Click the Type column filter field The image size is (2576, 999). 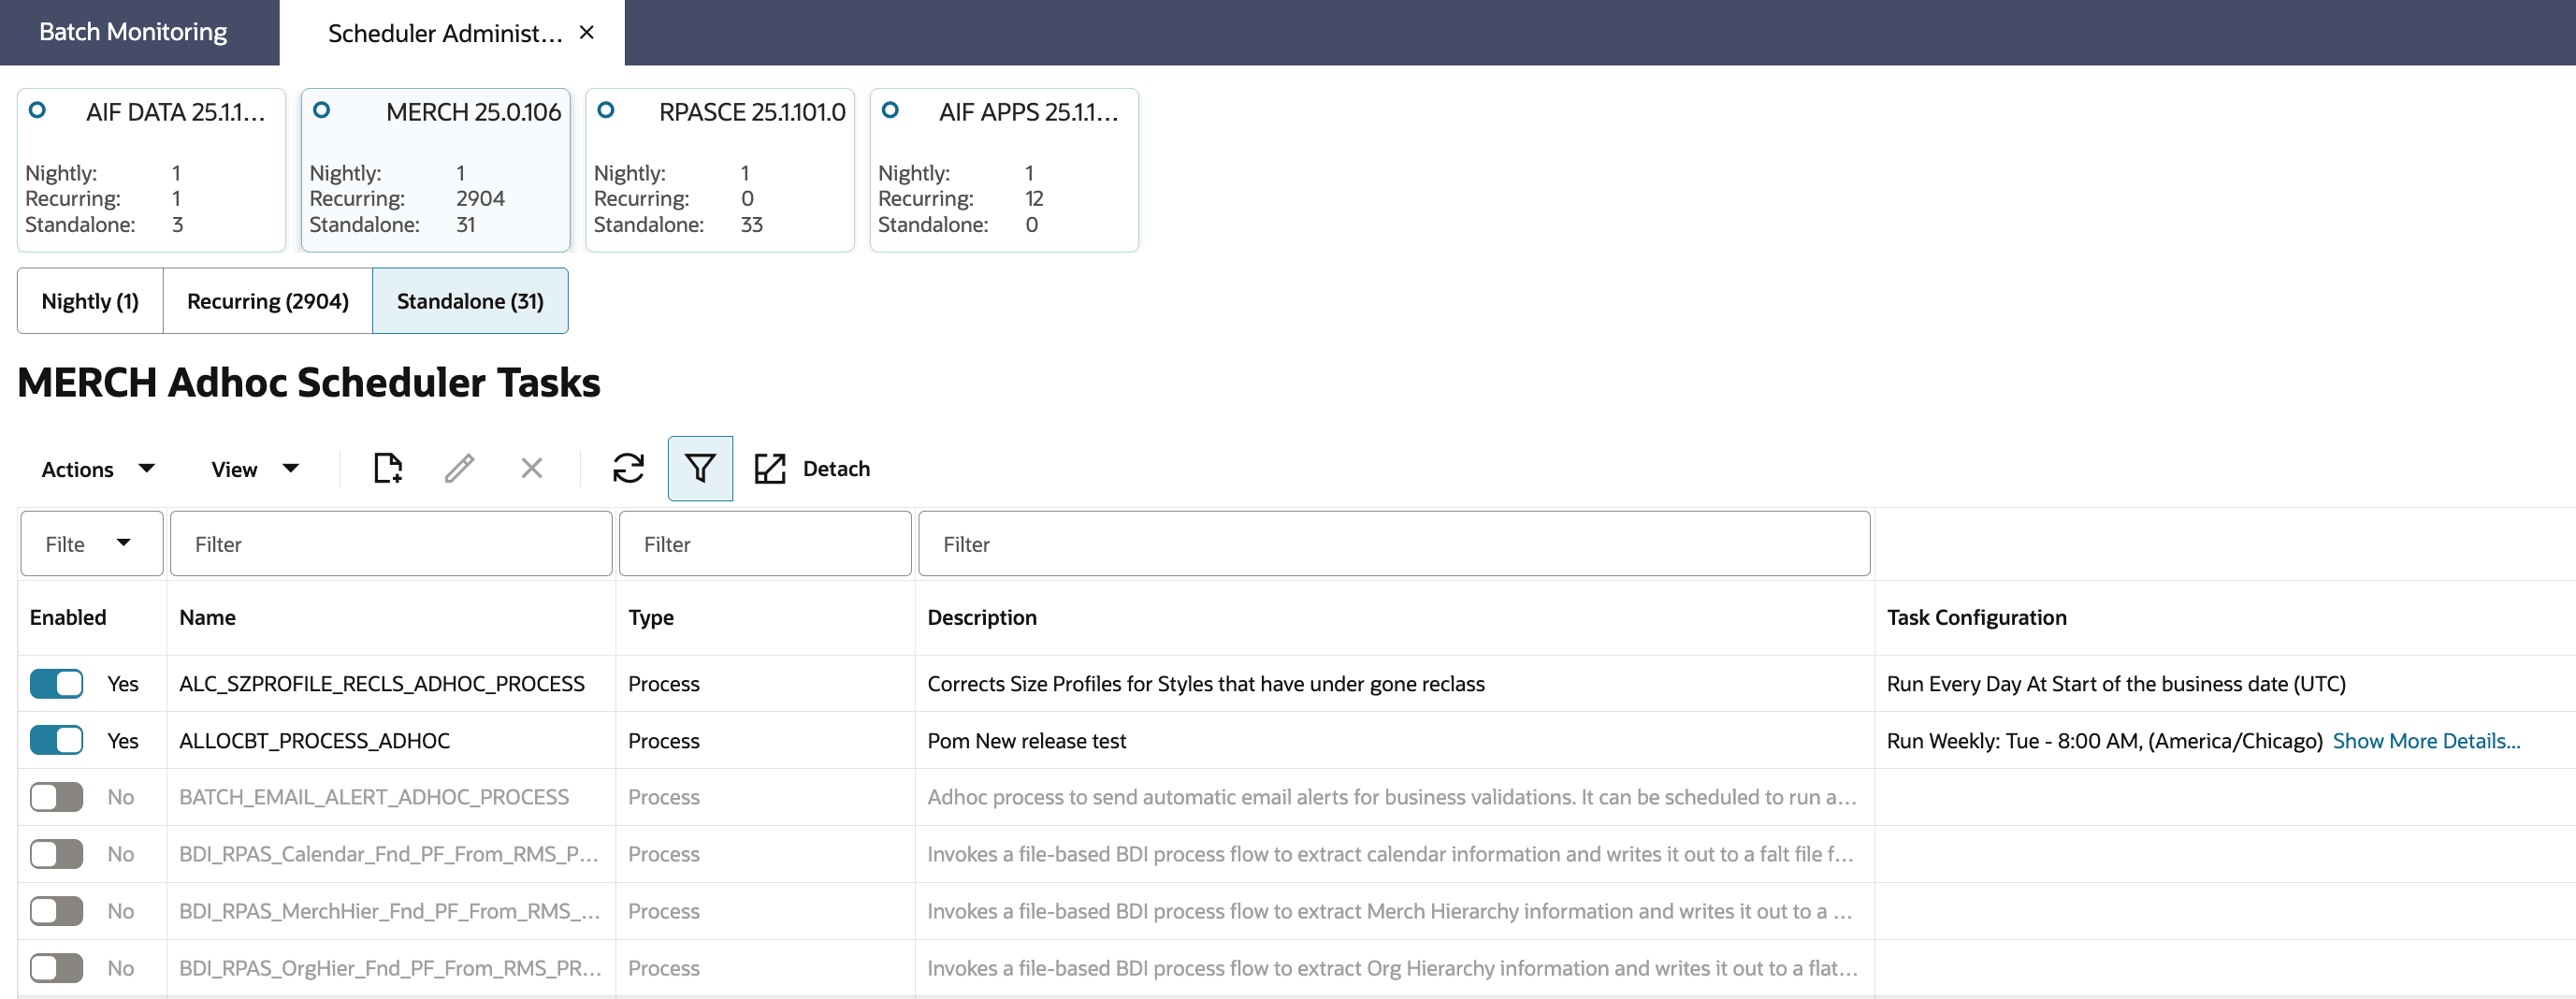(x=765, y=544)
